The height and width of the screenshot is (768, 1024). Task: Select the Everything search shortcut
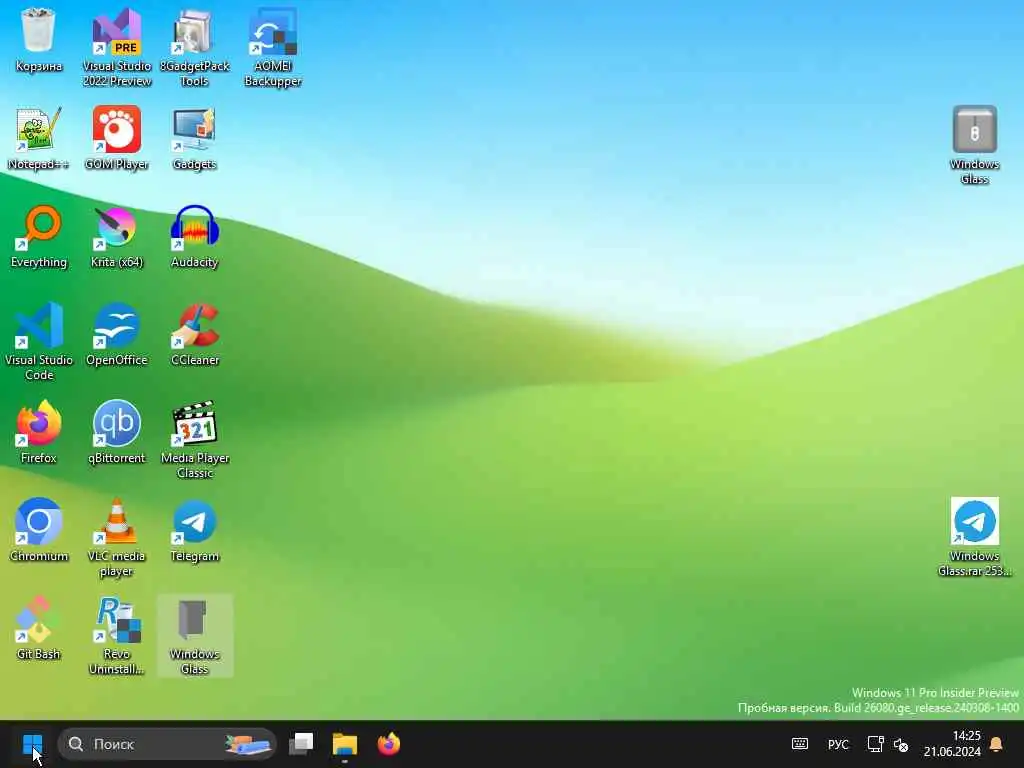coord(39,236)
